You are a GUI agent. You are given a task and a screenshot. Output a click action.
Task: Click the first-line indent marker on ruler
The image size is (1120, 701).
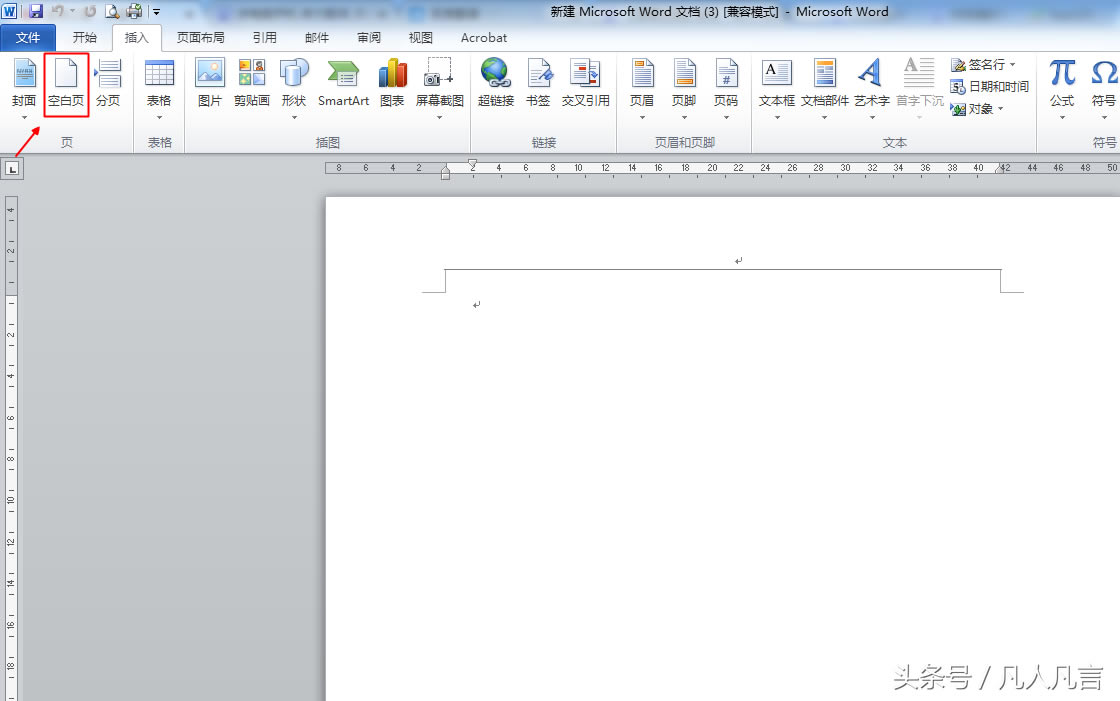click(472, 163)
